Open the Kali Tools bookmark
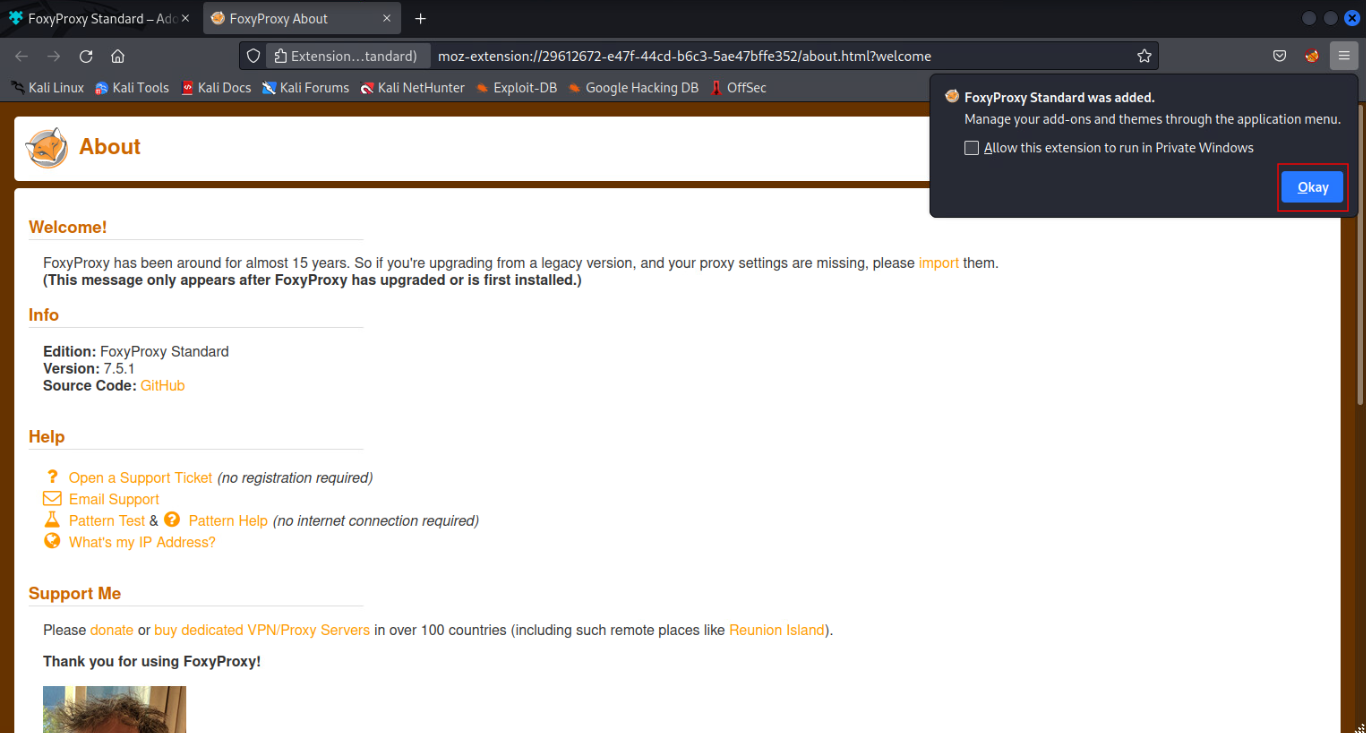 (x=132, y=88)
